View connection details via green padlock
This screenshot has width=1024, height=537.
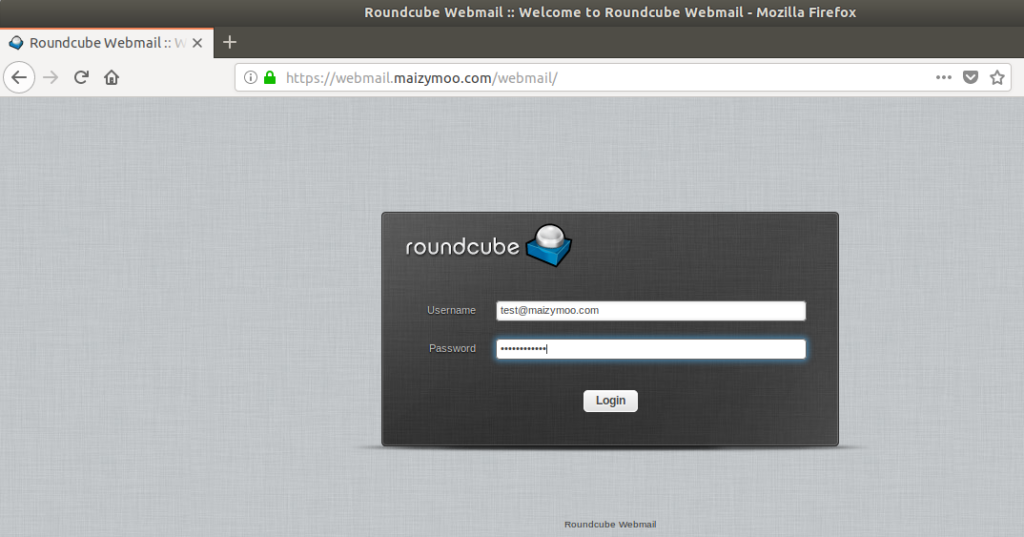pos(270,78)
